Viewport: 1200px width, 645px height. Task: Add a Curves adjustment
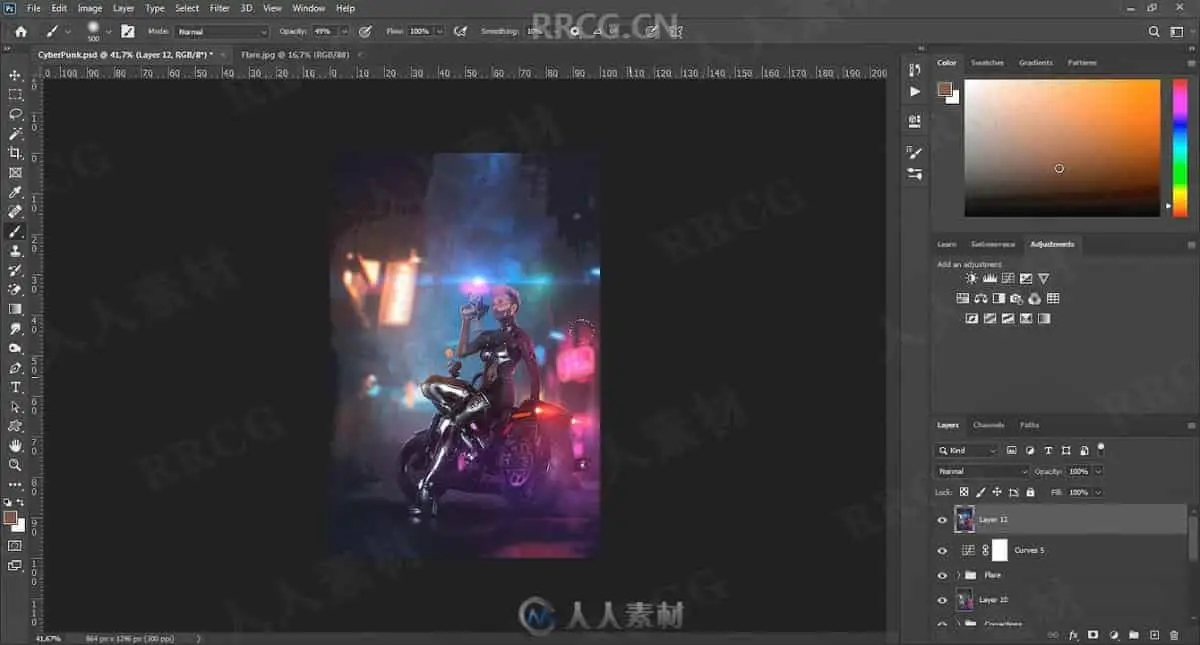1007,278
